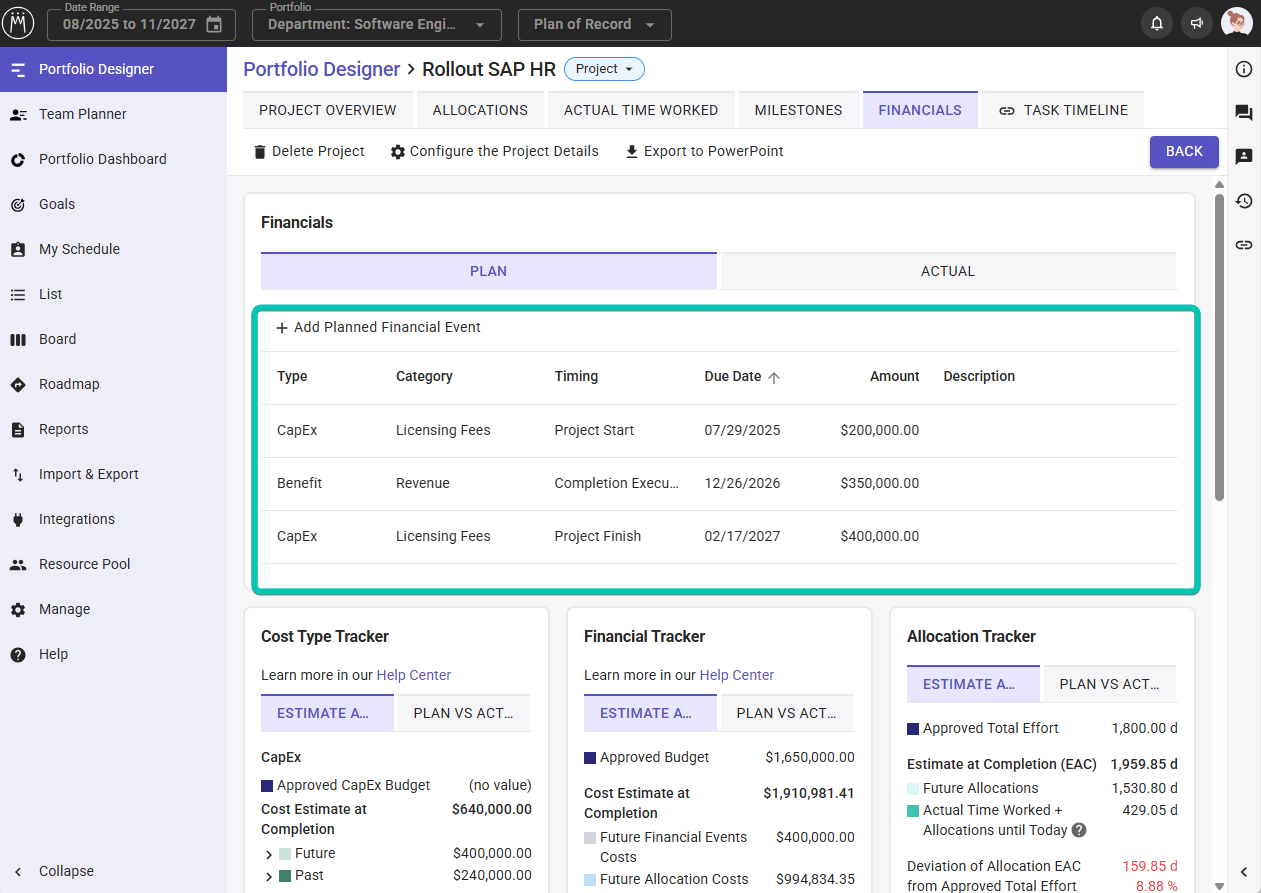Open the history icon in right sidebar
Viewport: 1261px width, 893px height.
pyautogui.click(x=1244, y=201)
